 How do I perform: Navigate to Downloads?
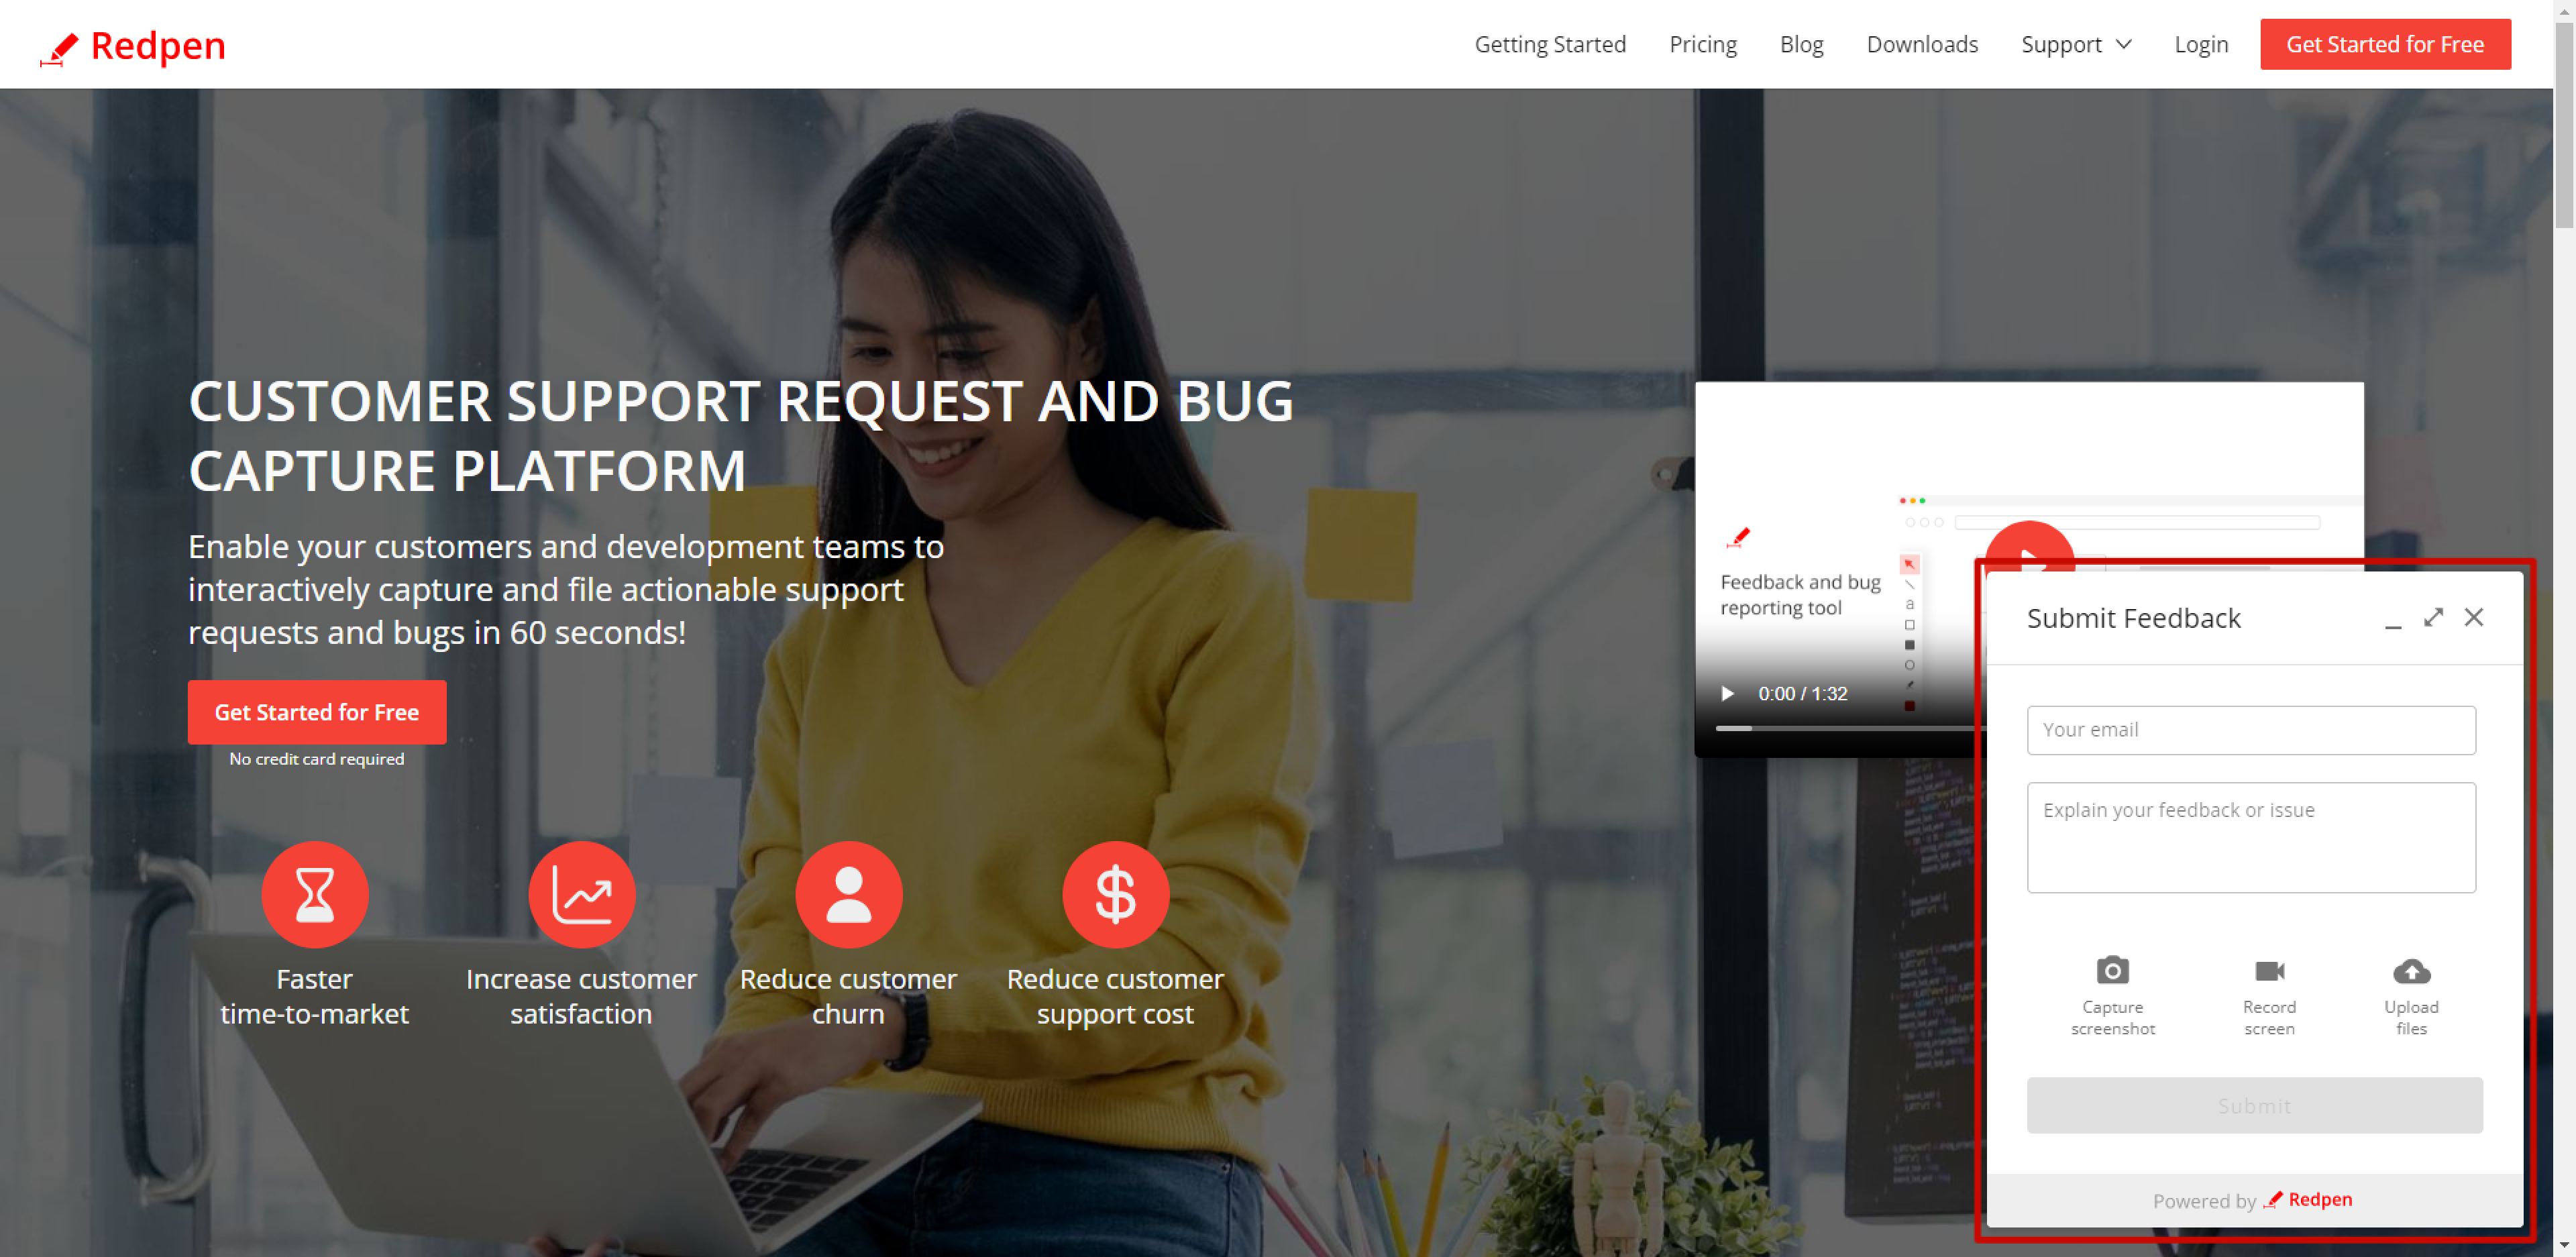coord(1922,44)
